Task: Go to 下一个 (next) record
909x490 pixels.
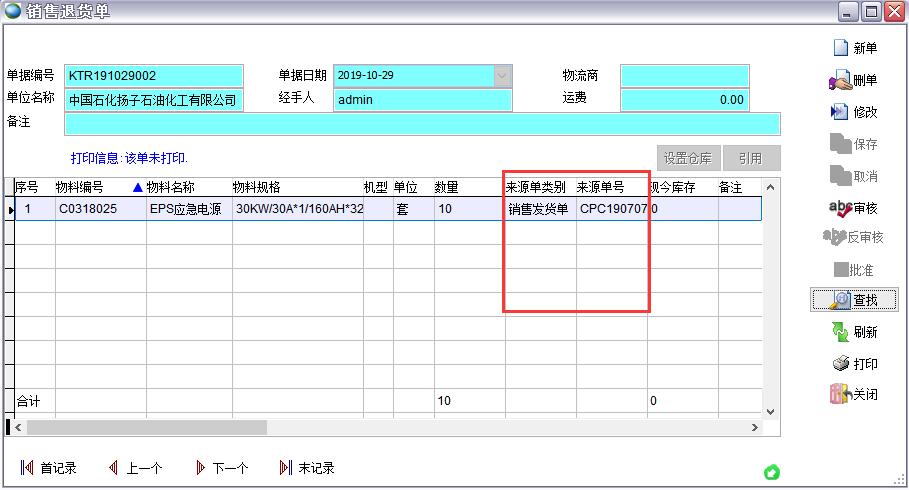Action: point(221,468)
